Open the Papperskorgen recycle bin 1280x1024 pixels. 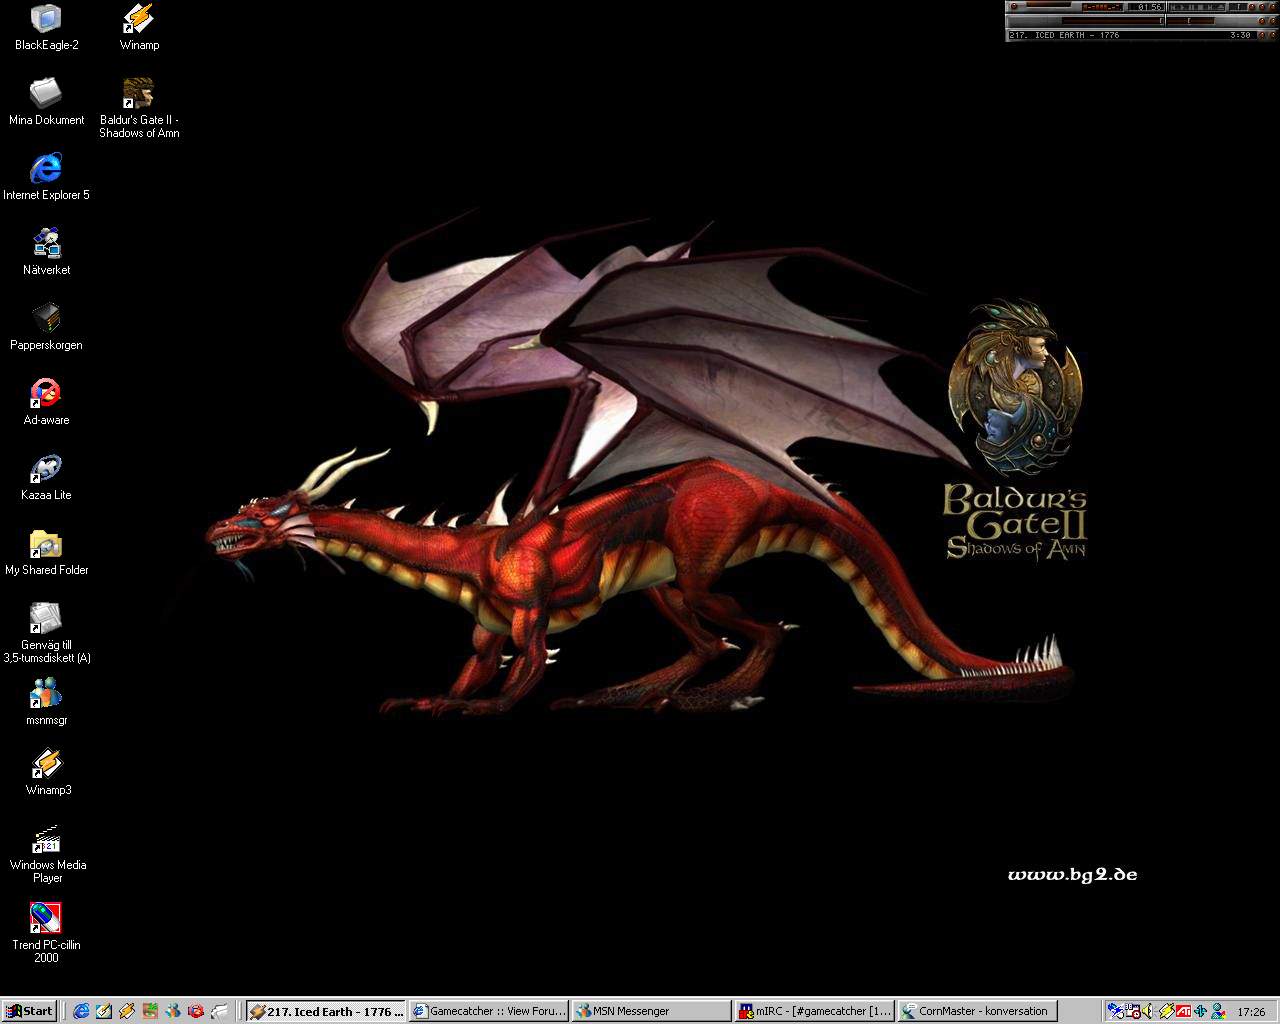pos(46,328)
